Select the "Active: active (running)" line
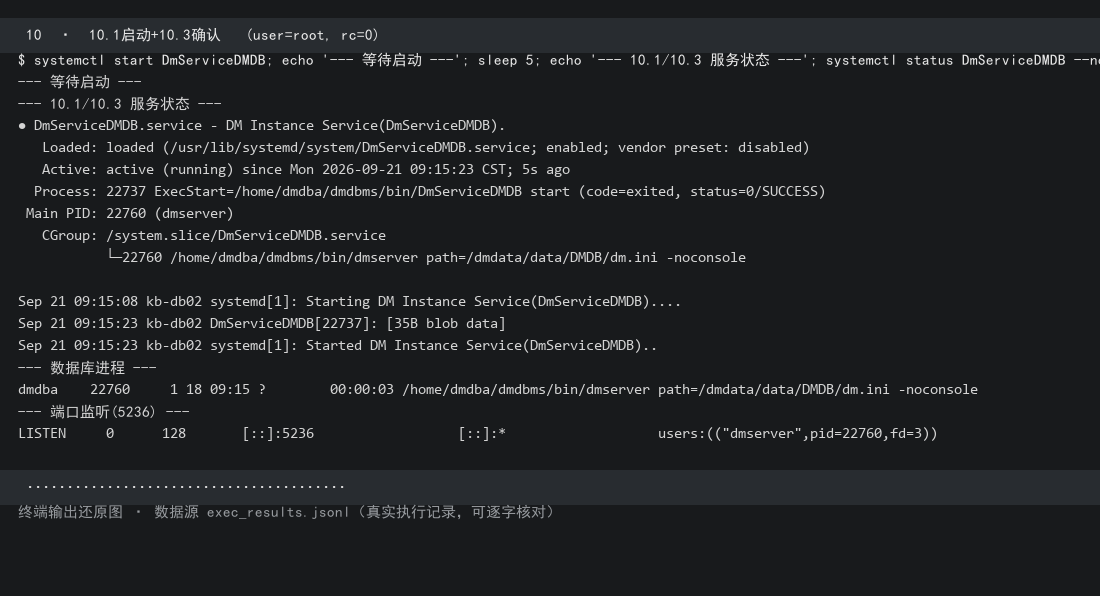Screen dimensions: 1100x596 pos(306,170)
